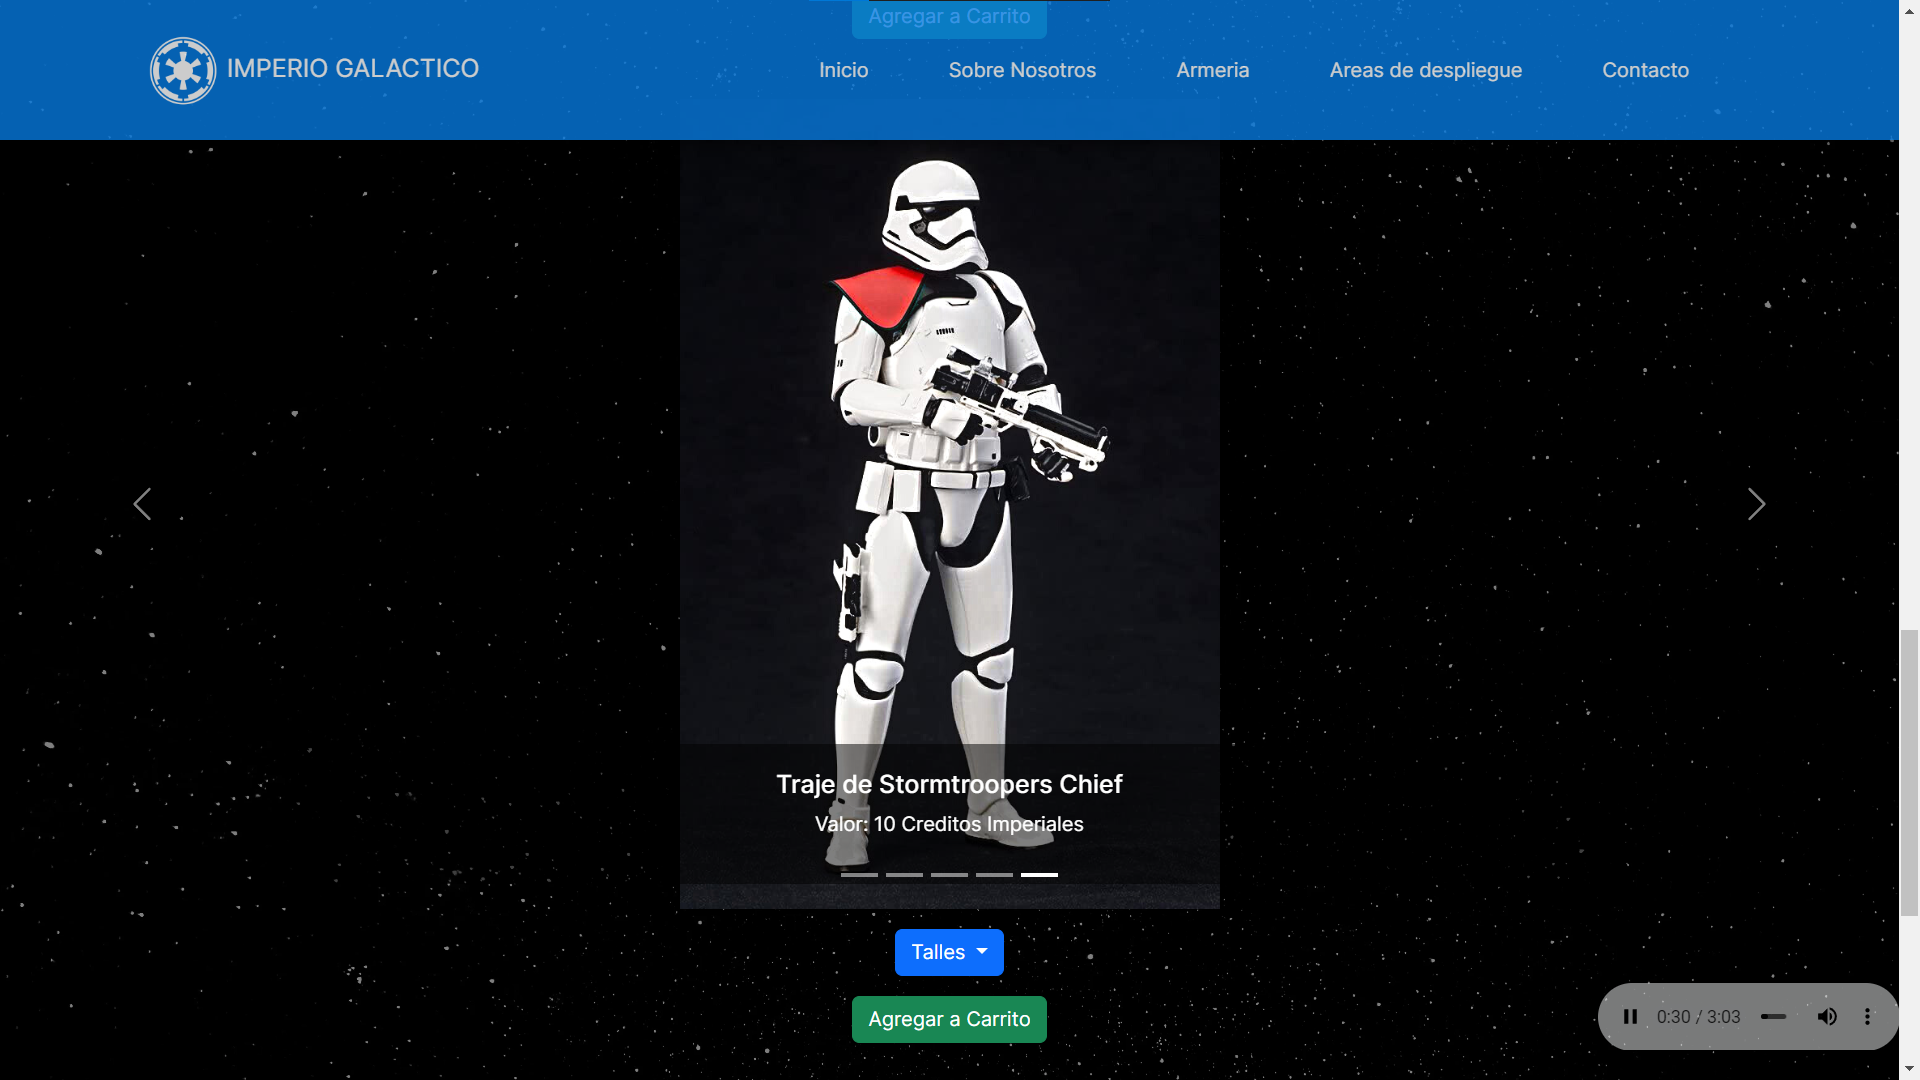Advance to next carousel slide arrow

pyautogui.click(x=1756, y=504)
